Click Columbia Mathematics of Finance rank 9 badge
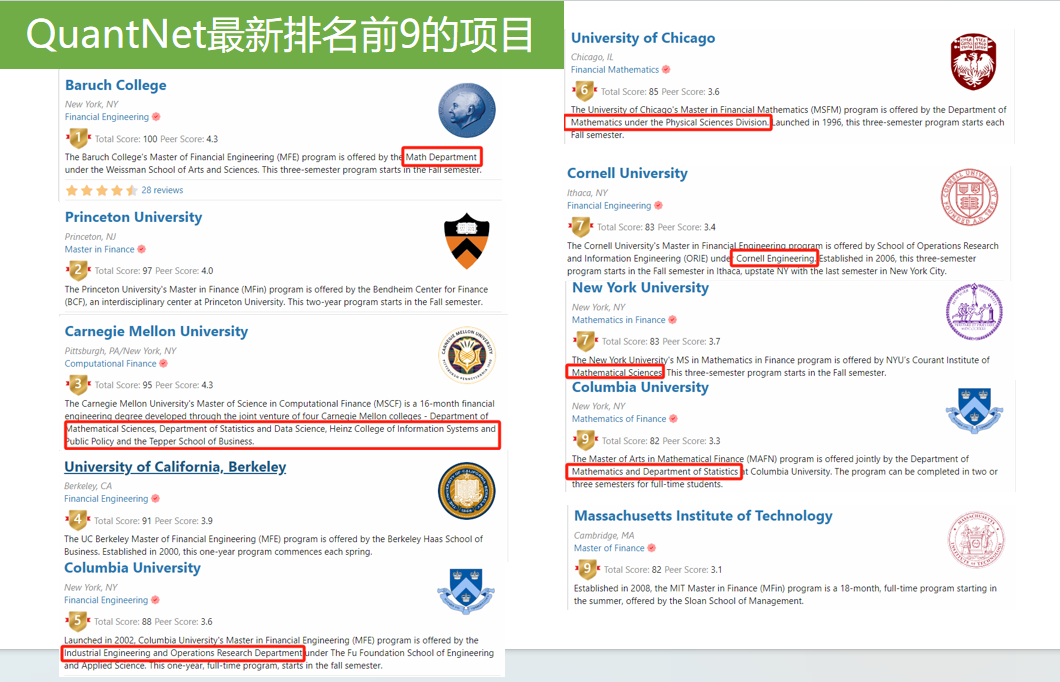The image size is (1060, 682). [586, 440]
